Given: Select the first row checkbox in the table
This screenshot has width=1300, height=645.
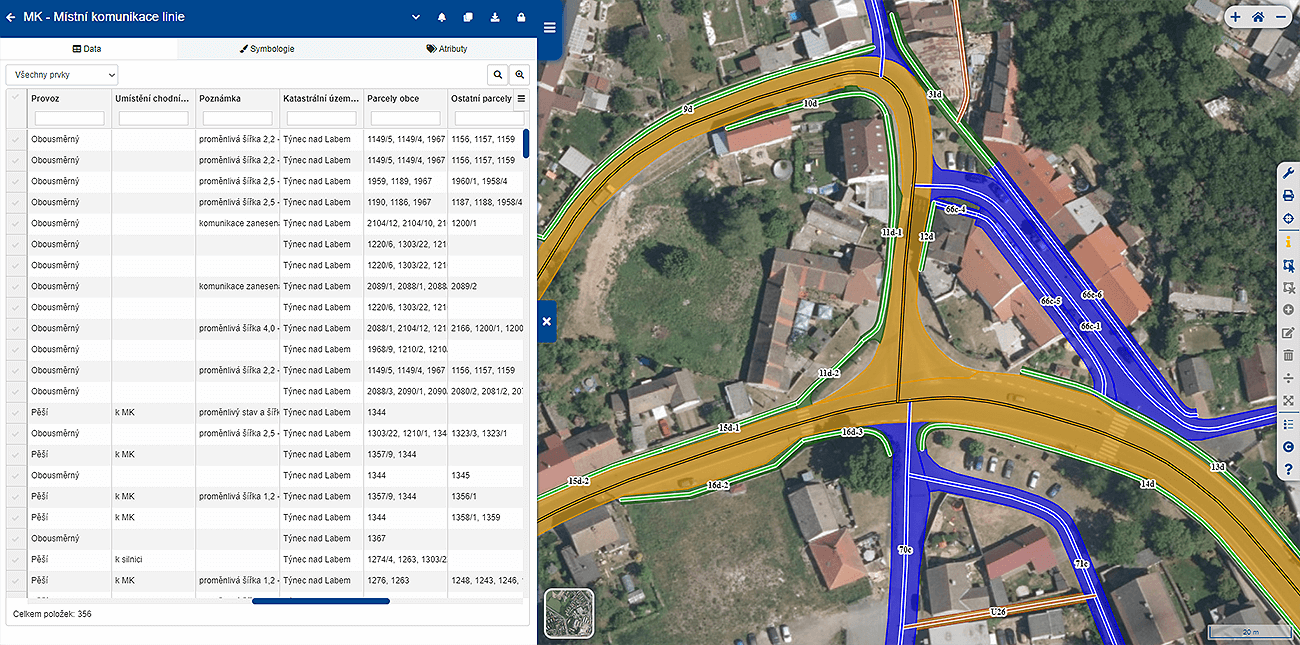Looking at the screenshot, I should [x=15, y=139].
